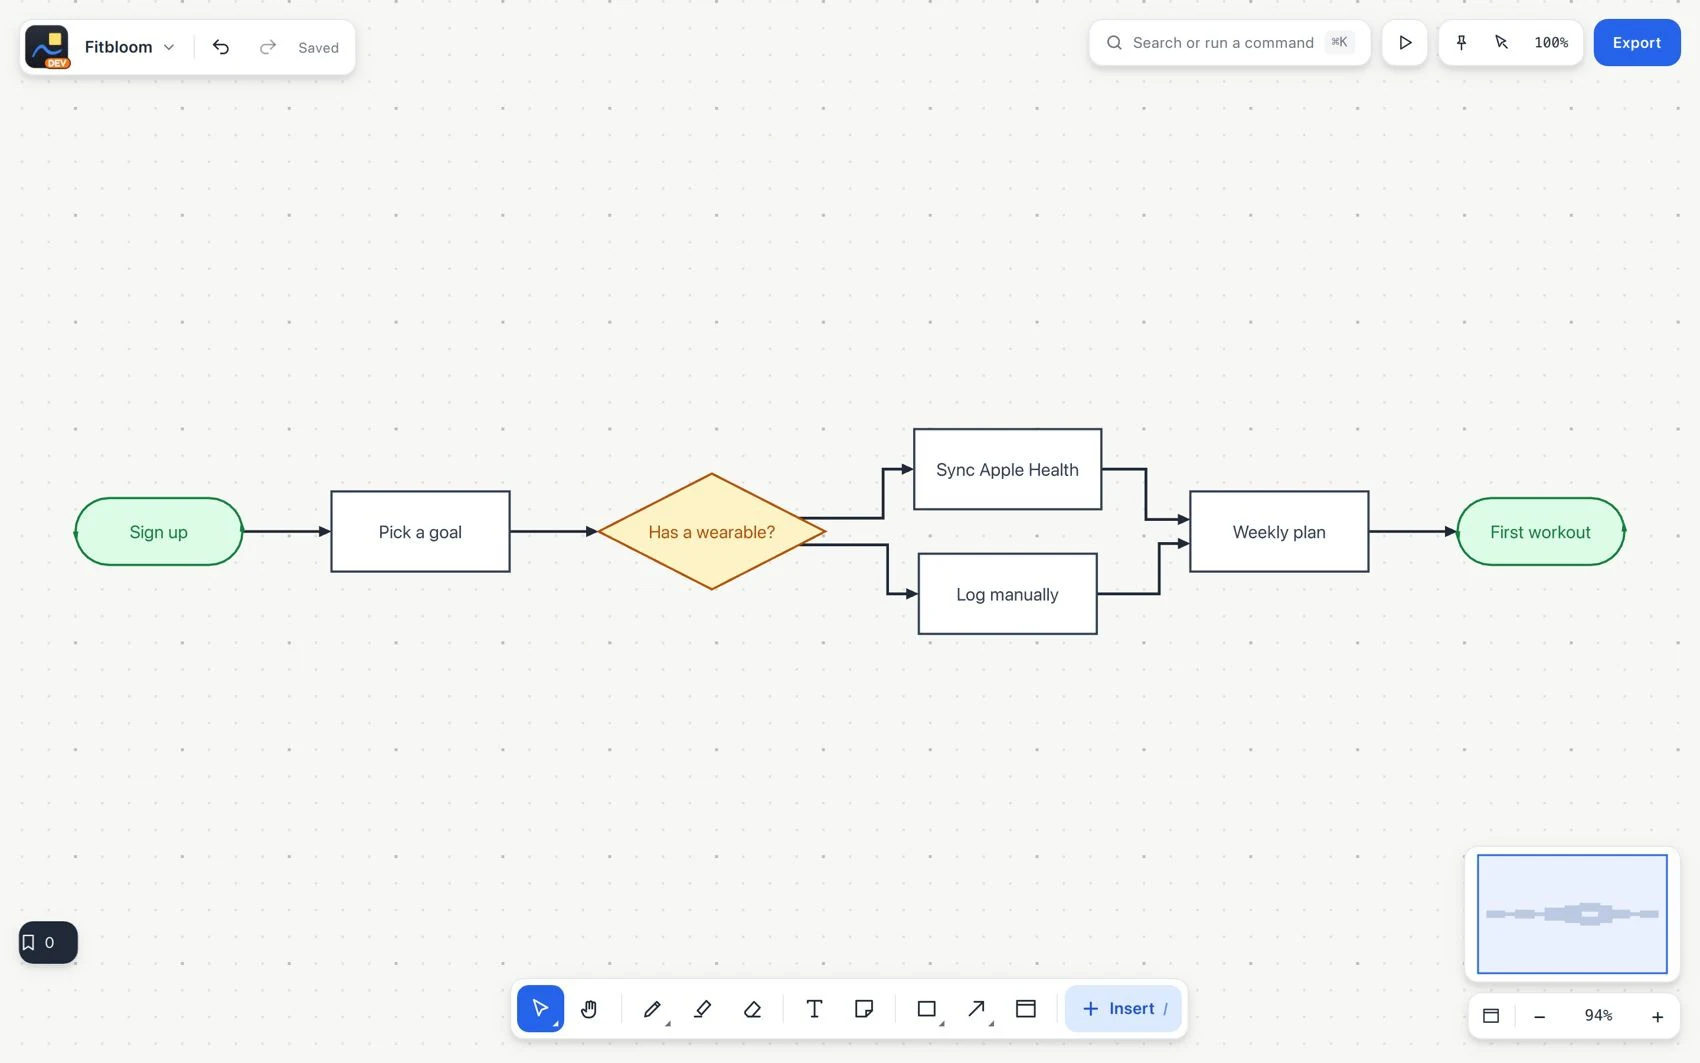This screenshot has height=1063, width=1700.
Task: Redo the last action
Action: point(267,47)
